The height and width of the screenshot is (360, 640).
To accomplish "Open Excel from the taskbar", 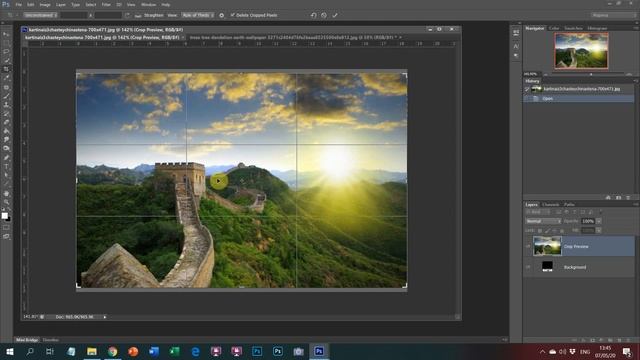I will 175,351.
